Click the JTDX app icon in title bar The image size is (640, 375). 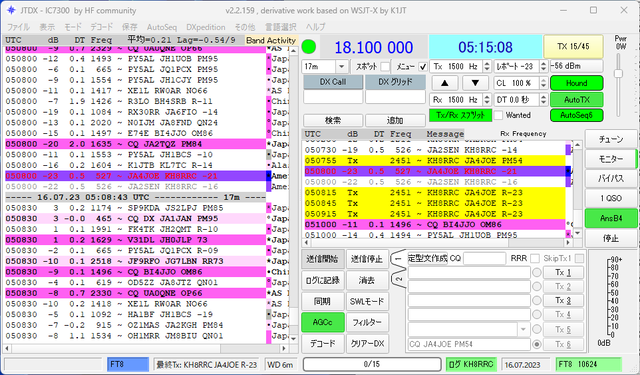click(x=11, y=10)
